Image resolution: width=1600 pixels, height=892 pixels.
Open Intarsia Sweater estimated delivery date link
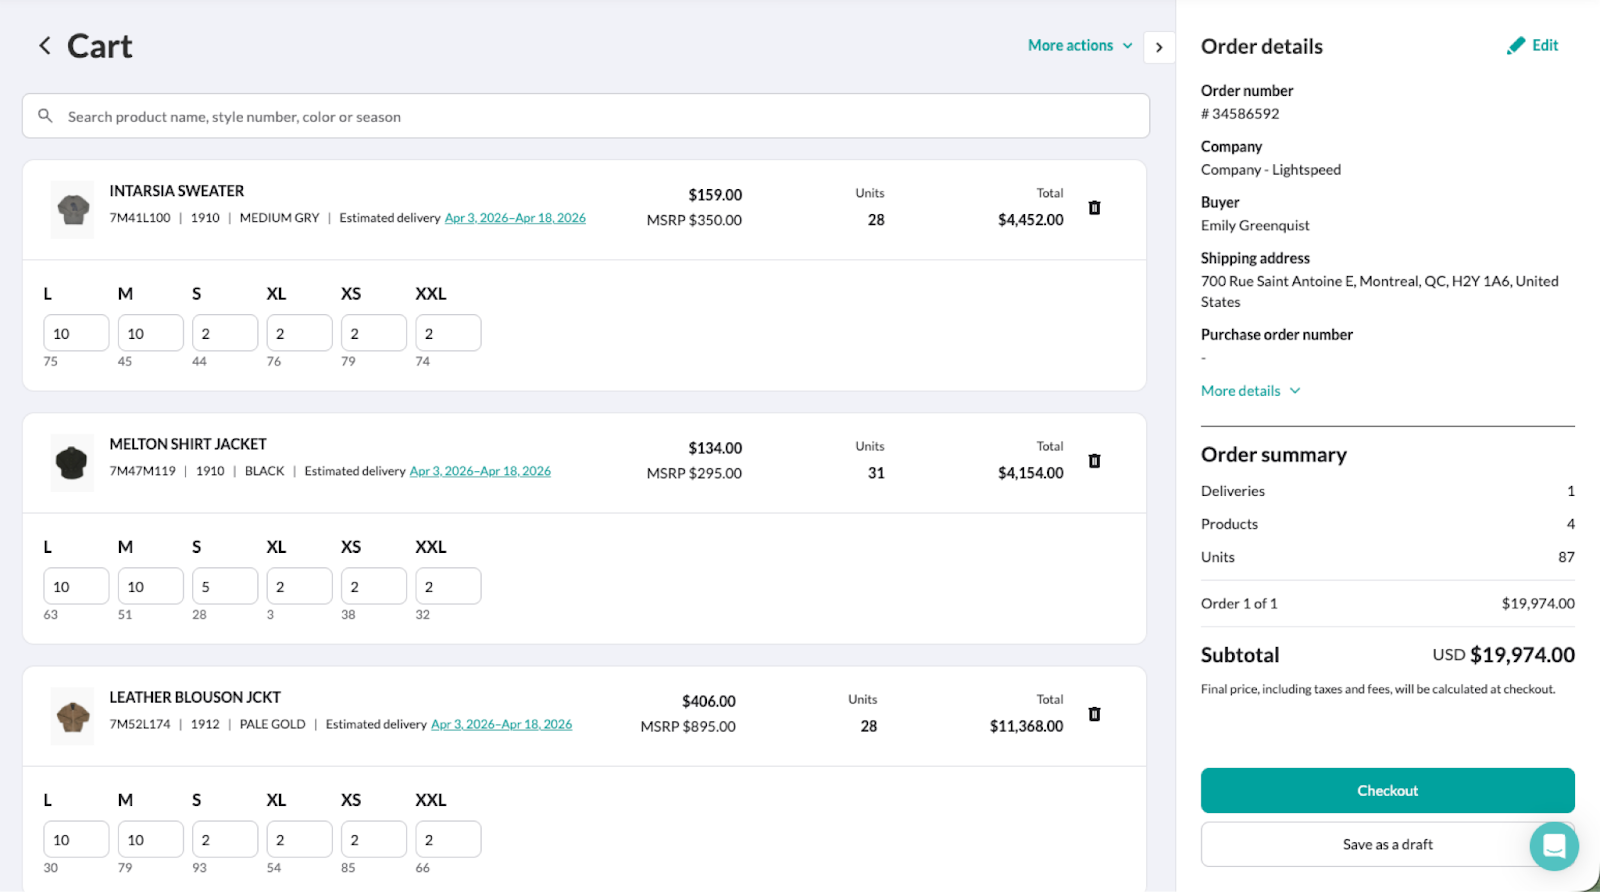click(515, 218)
